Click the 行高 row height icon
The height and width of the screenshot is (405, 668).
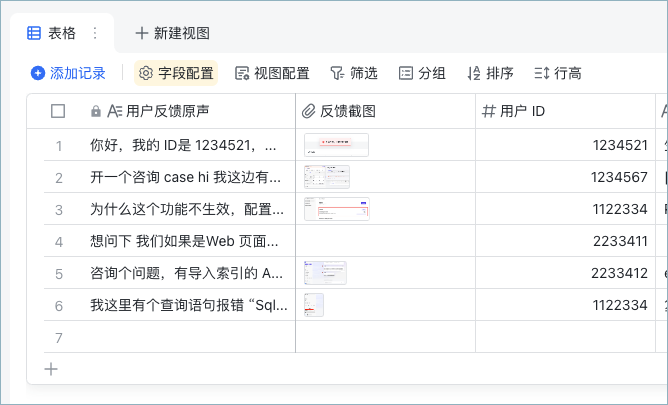pos(542,73)
